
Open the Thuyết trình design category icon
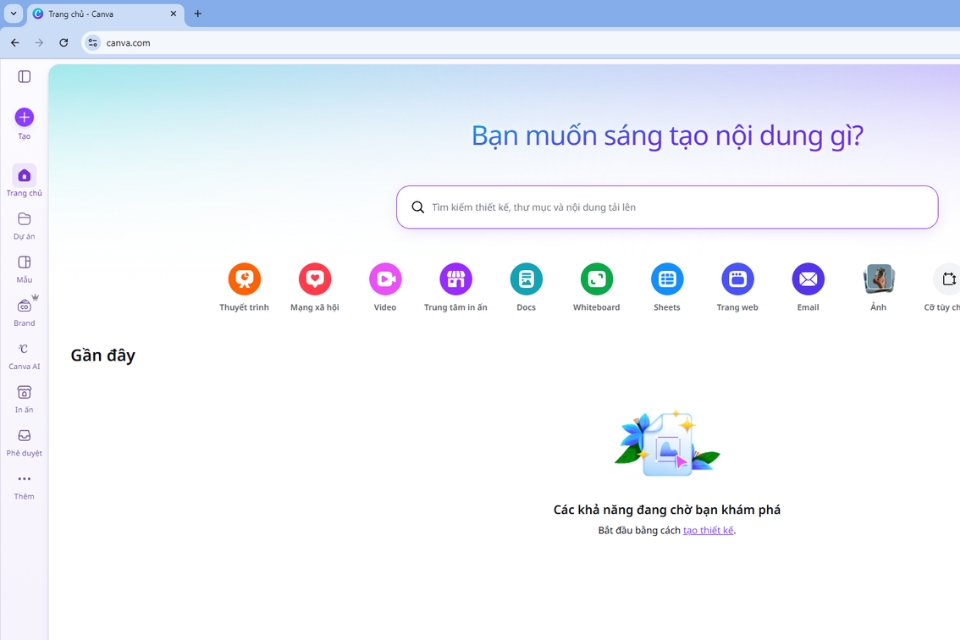pyautogui.click(x=244, y=281)
